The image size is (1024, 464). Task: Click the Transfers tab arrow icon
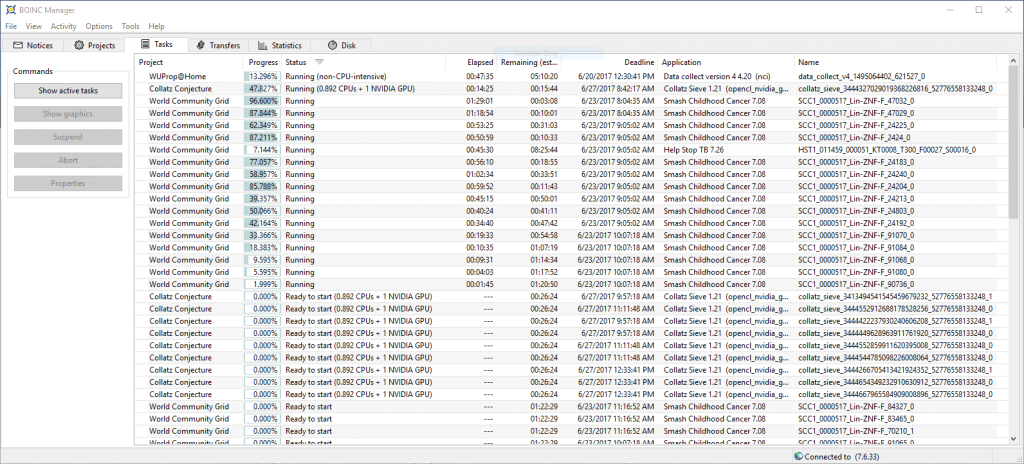click(x=201, y=45)
